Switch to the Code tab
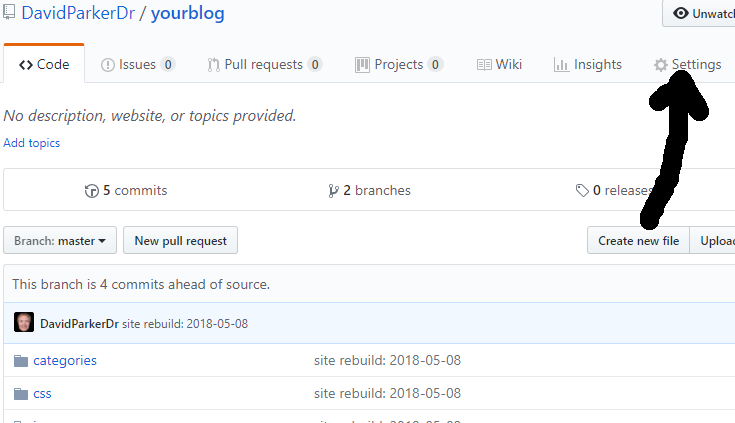This screenshot has height=423, width=735. tap(44, 64)
